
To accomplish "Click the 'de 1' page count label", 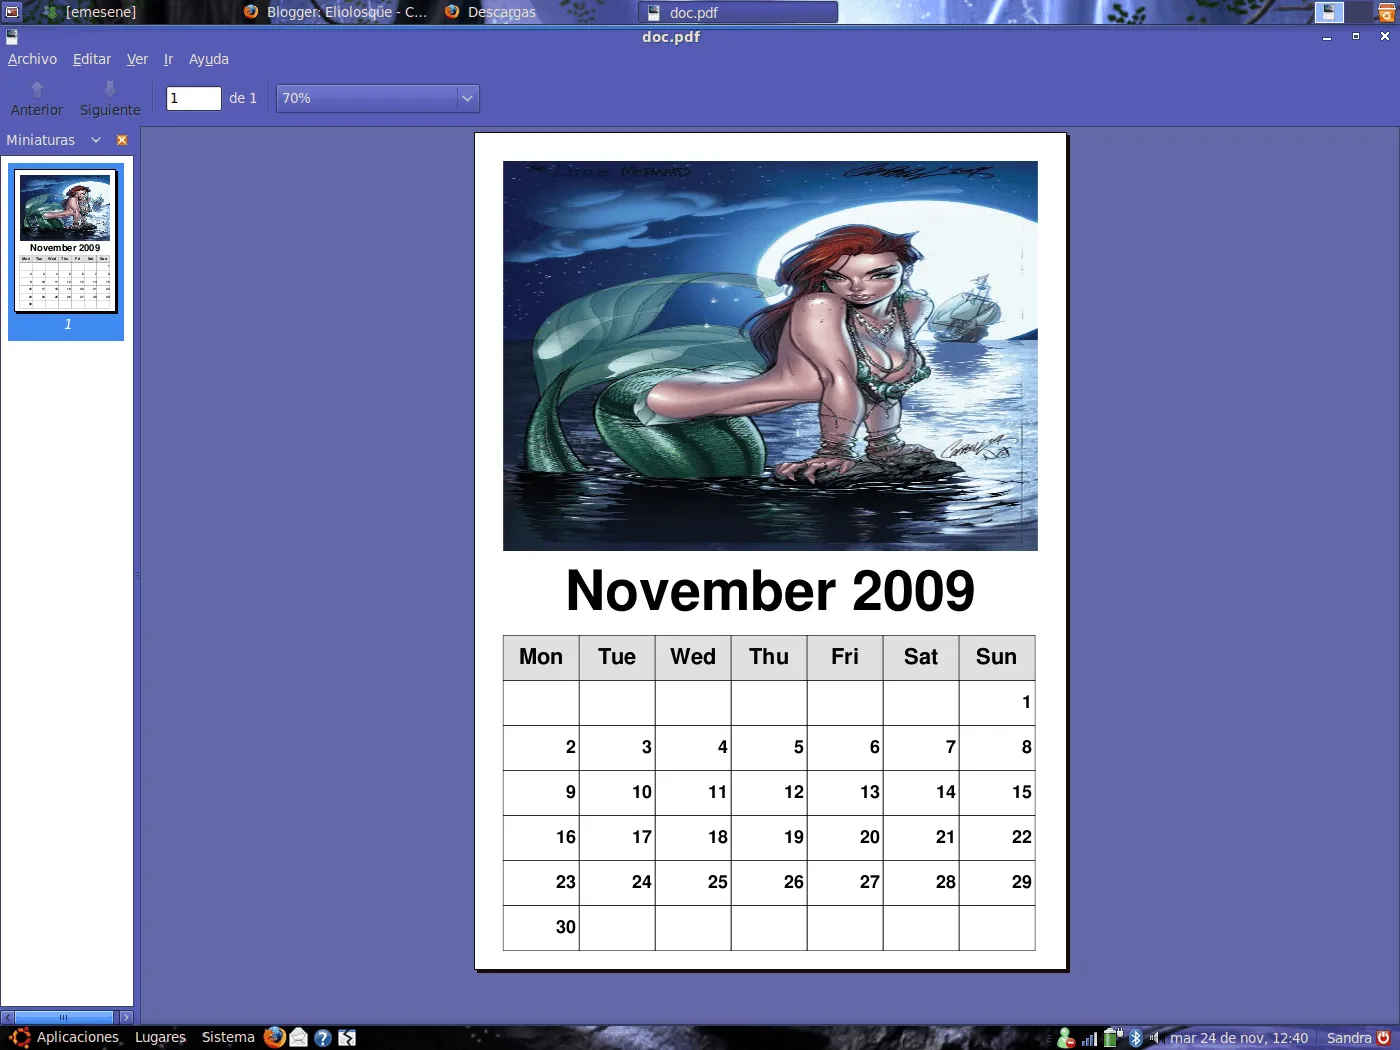I will (x=243, y=98).
